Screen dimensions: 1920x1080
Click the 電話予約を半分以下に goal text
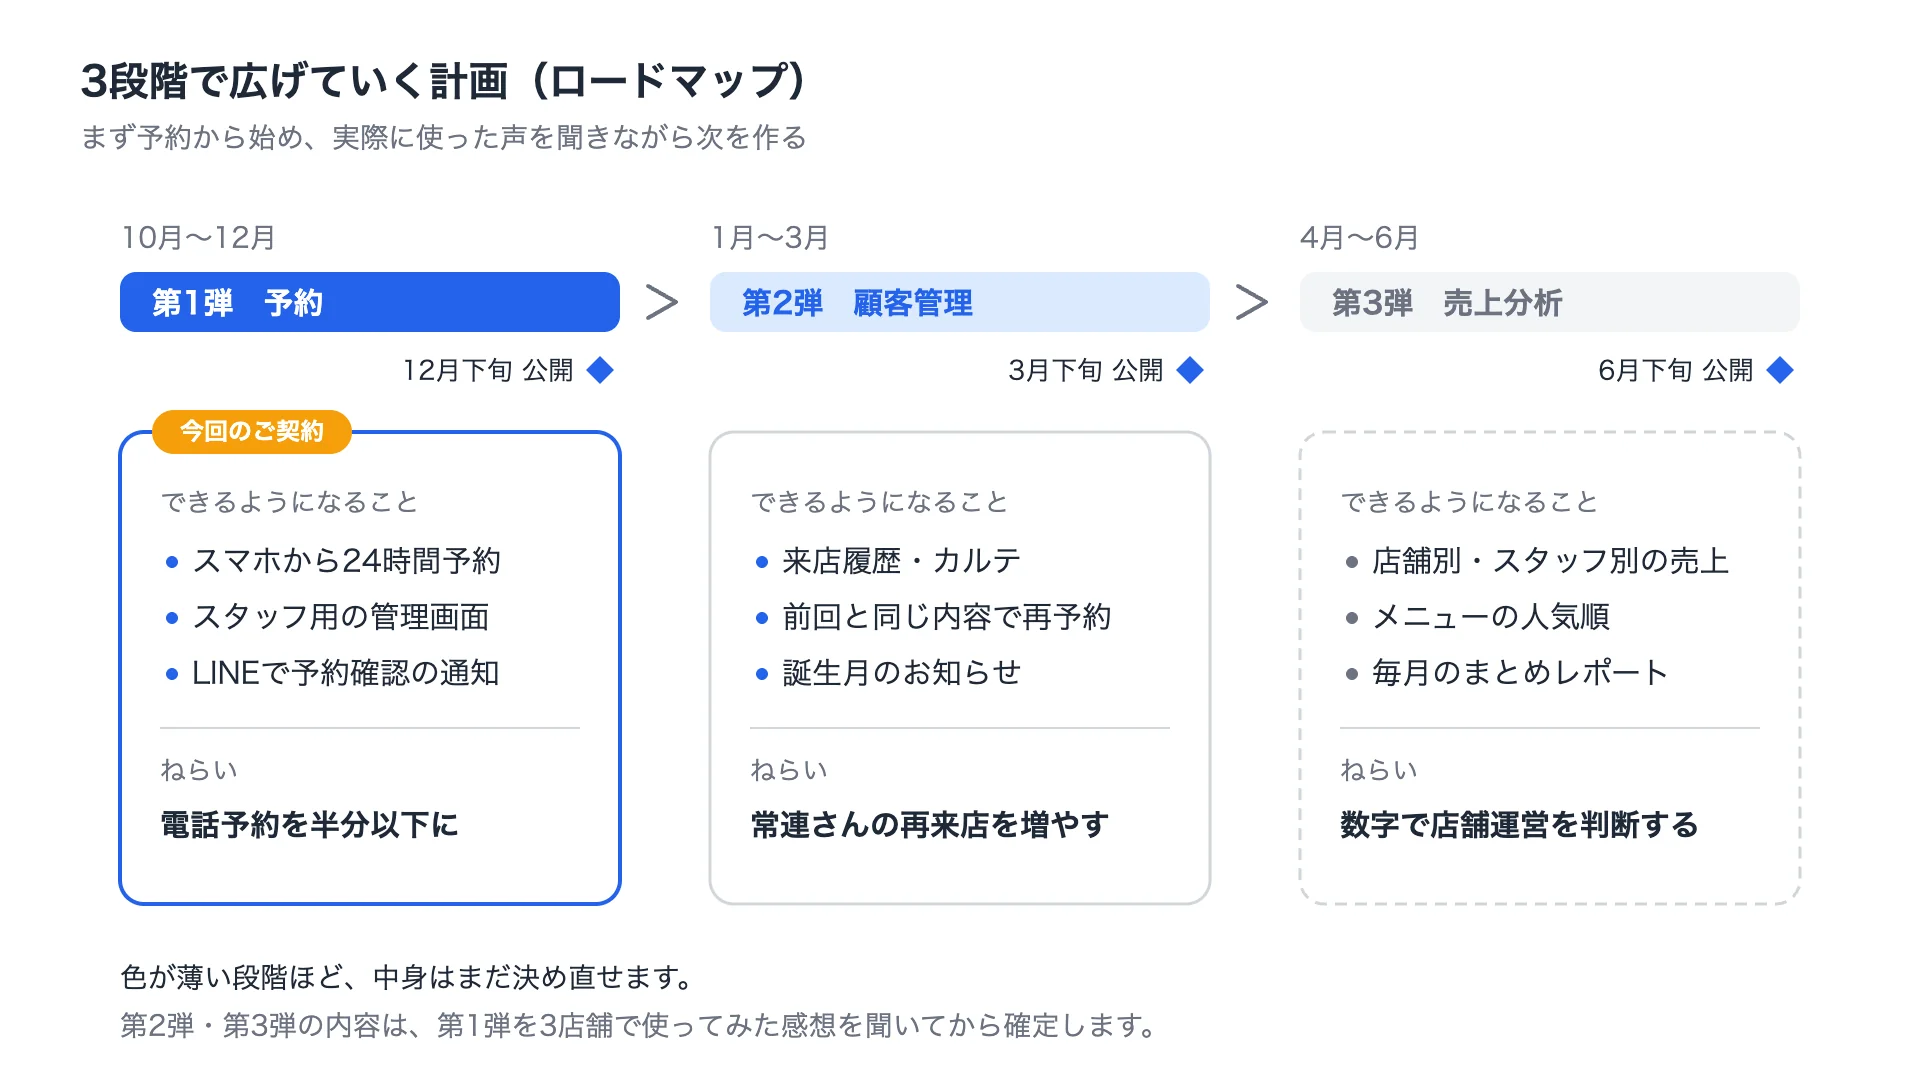pyautogui.click(x=310, y=825)
